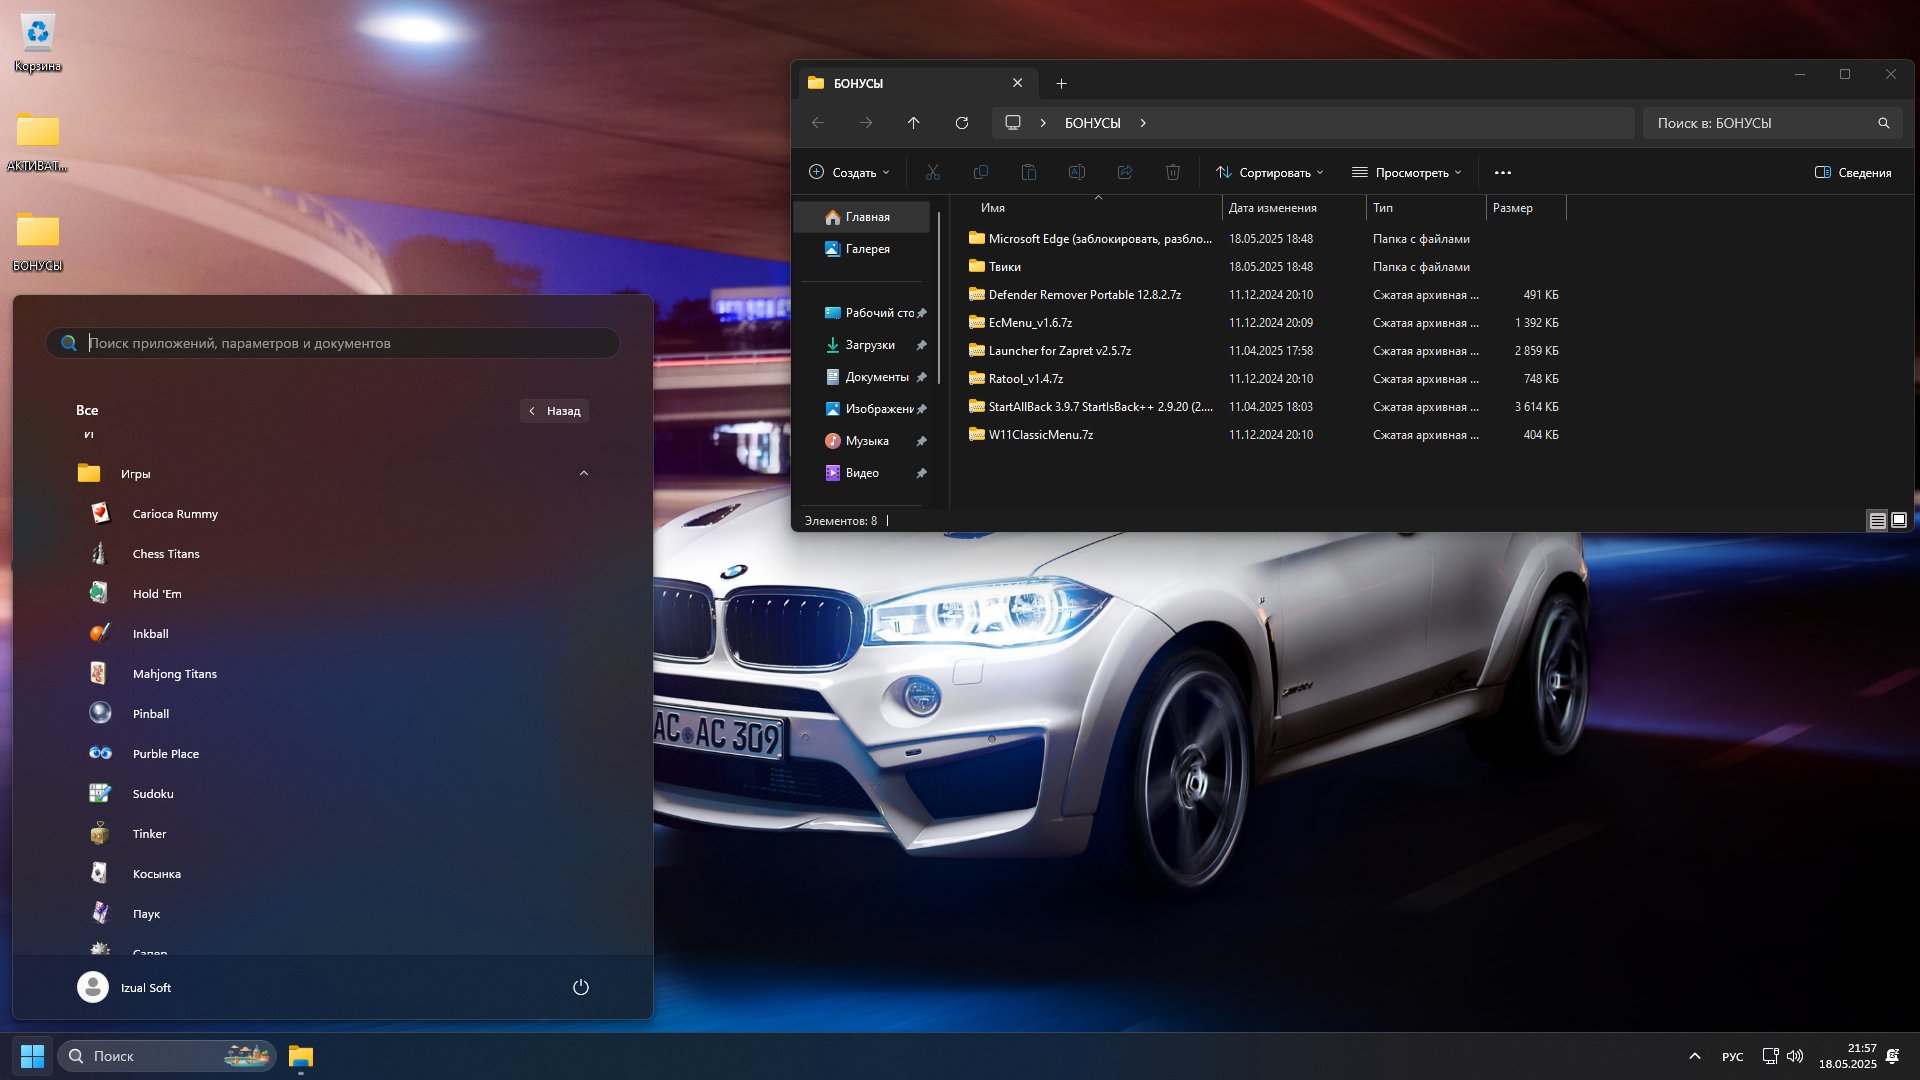This screenshot has height=1080, width=1920.
Task: Open the volume control in tray
Action: click(x=1795, y=1056)
